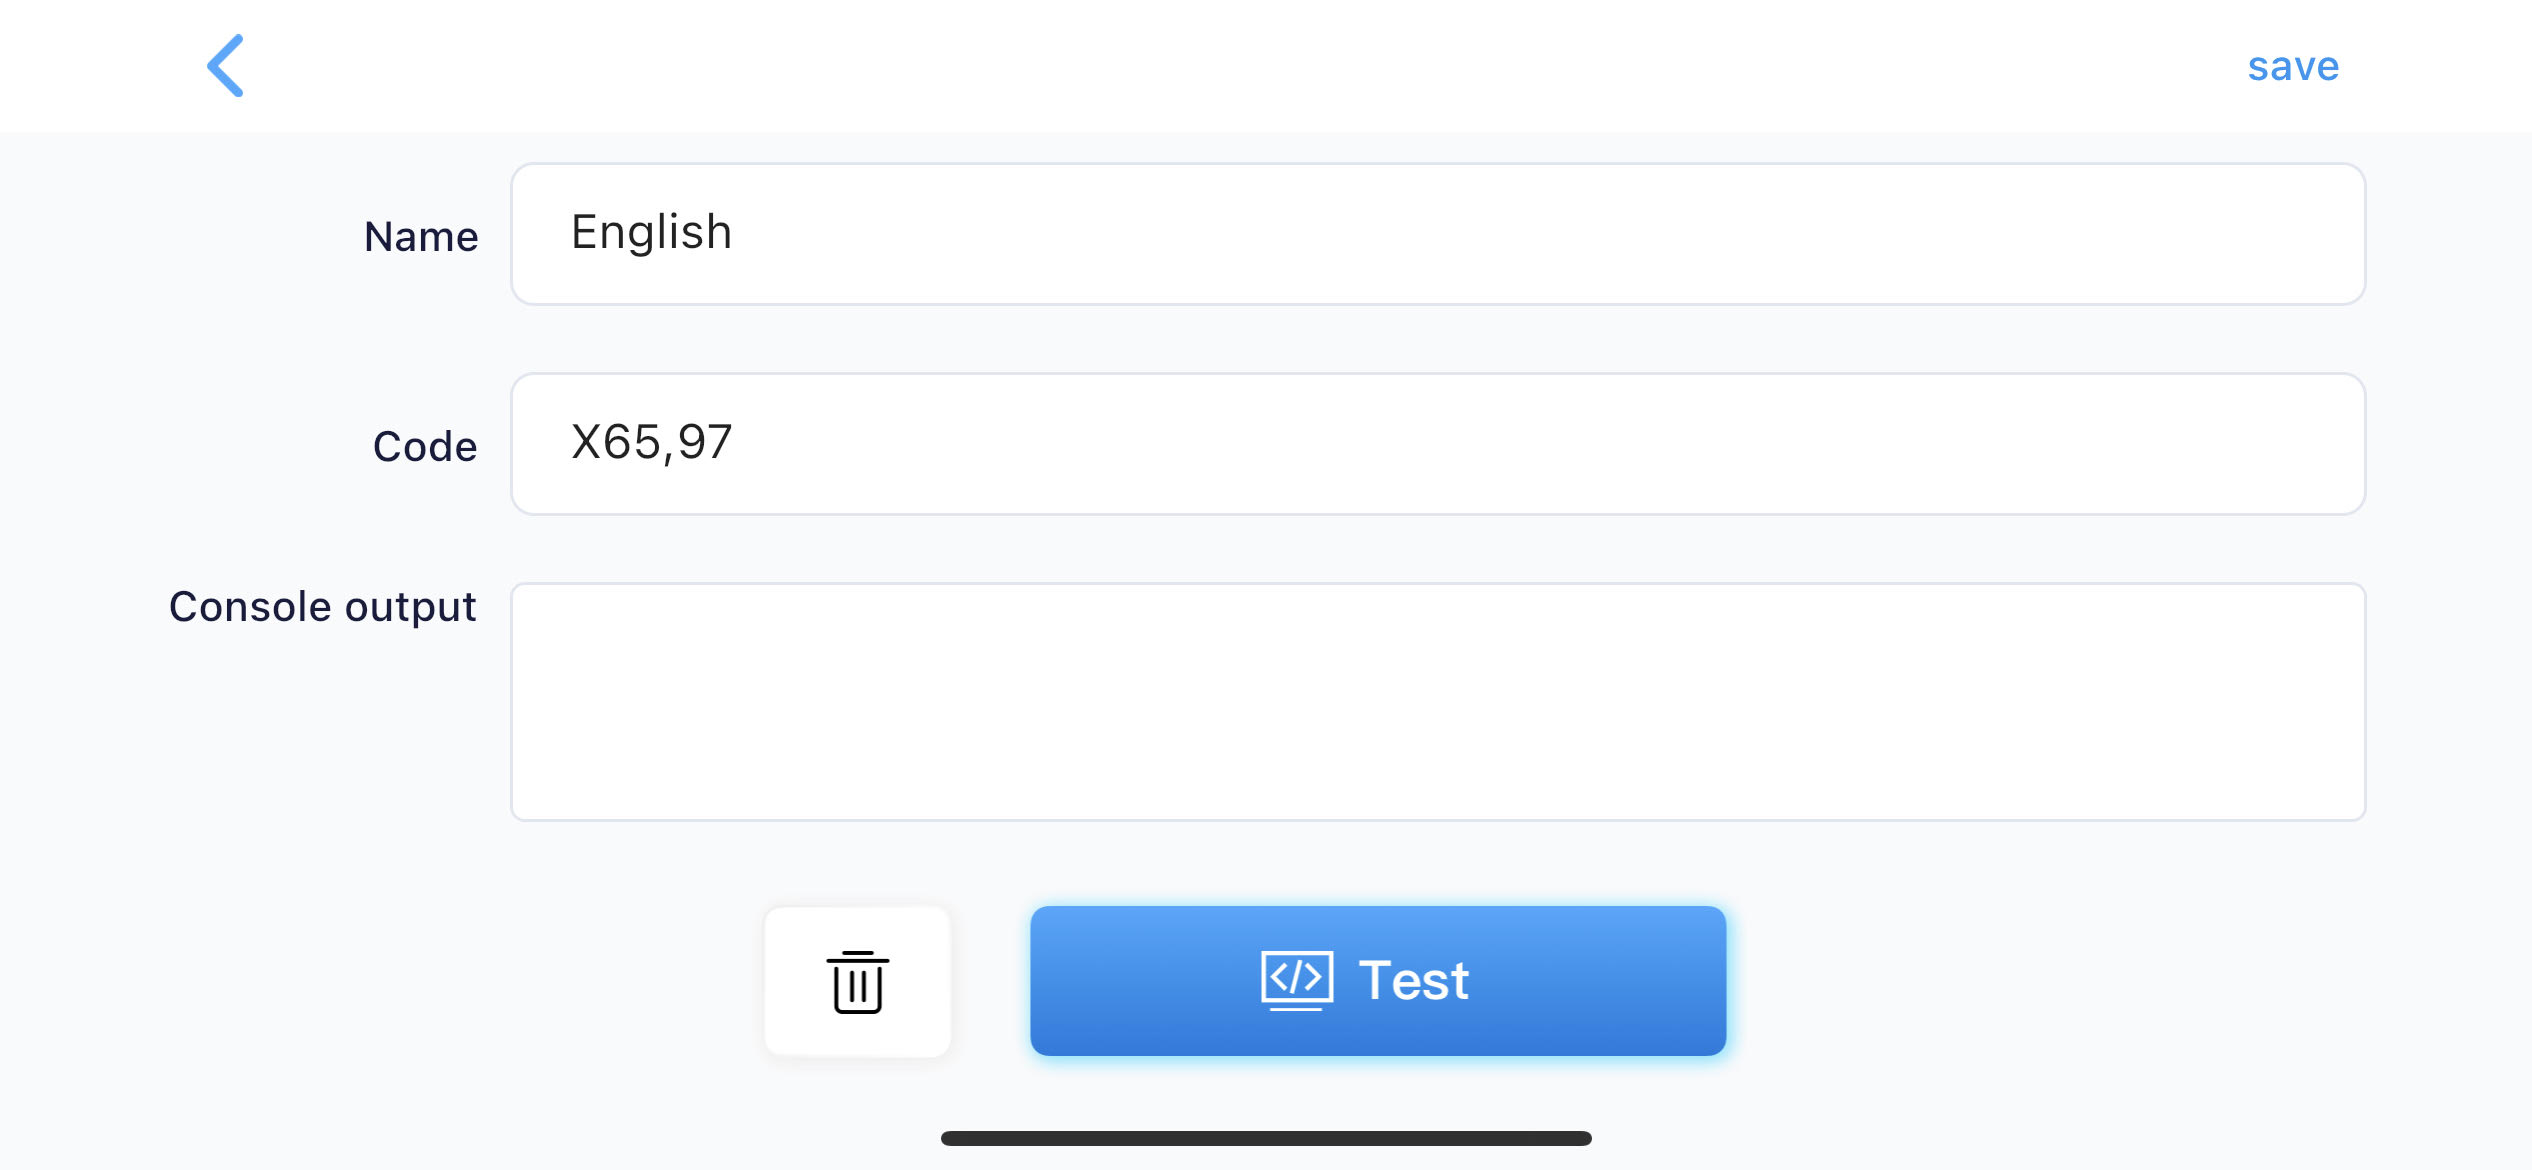Click inside the Console output box
Screen dimensions: 2532x1170
coord(1437,702)
